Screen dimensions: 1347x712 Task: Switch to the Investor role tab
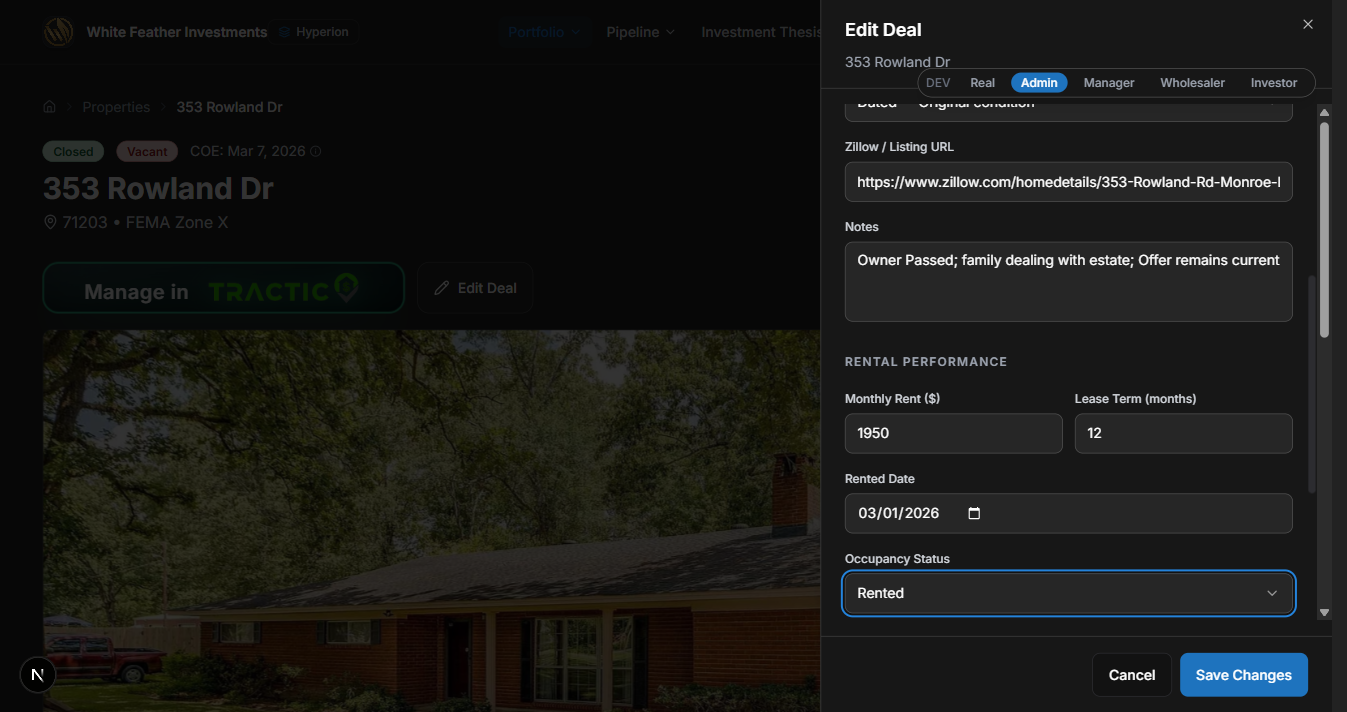click(1274, 83)
